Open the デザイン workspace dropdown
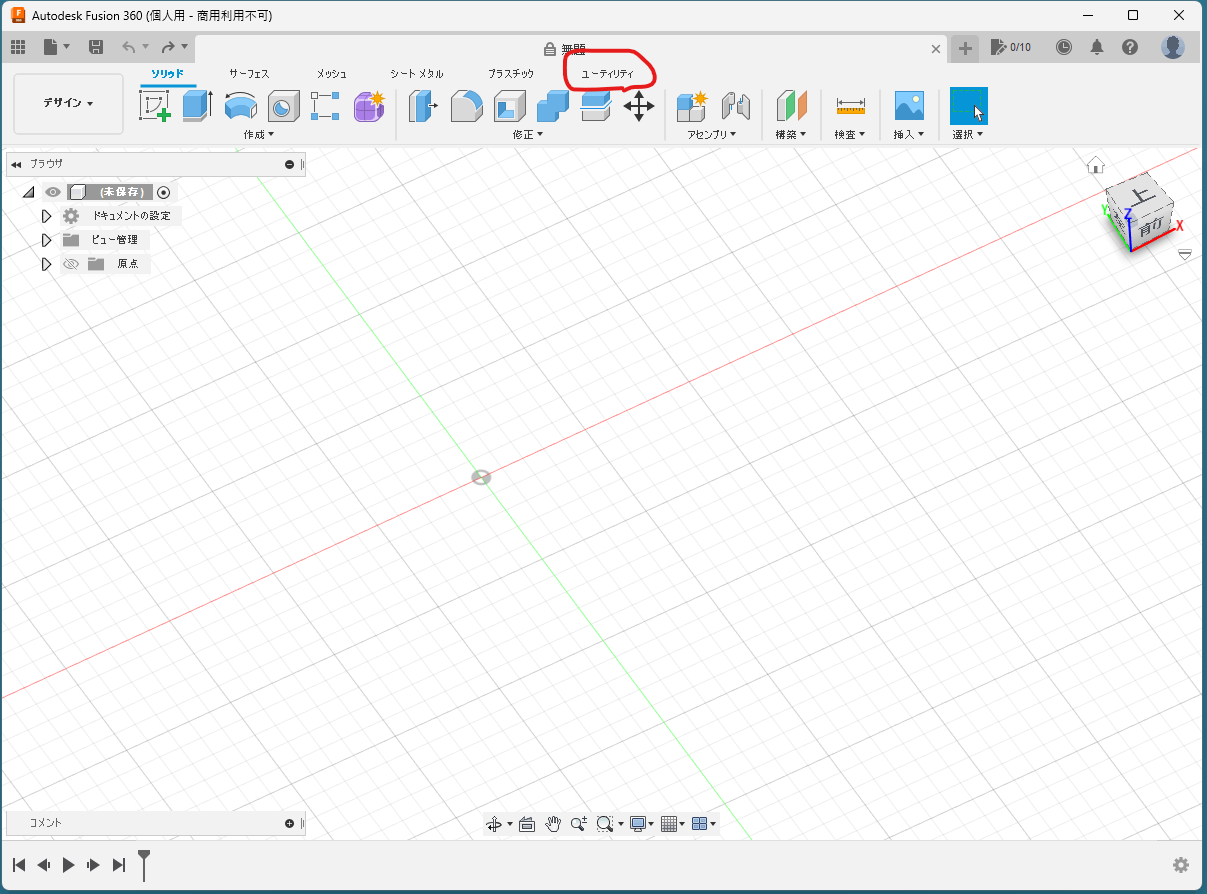Viewport: 1207px width, 894px height. click(x=68, y=103)
